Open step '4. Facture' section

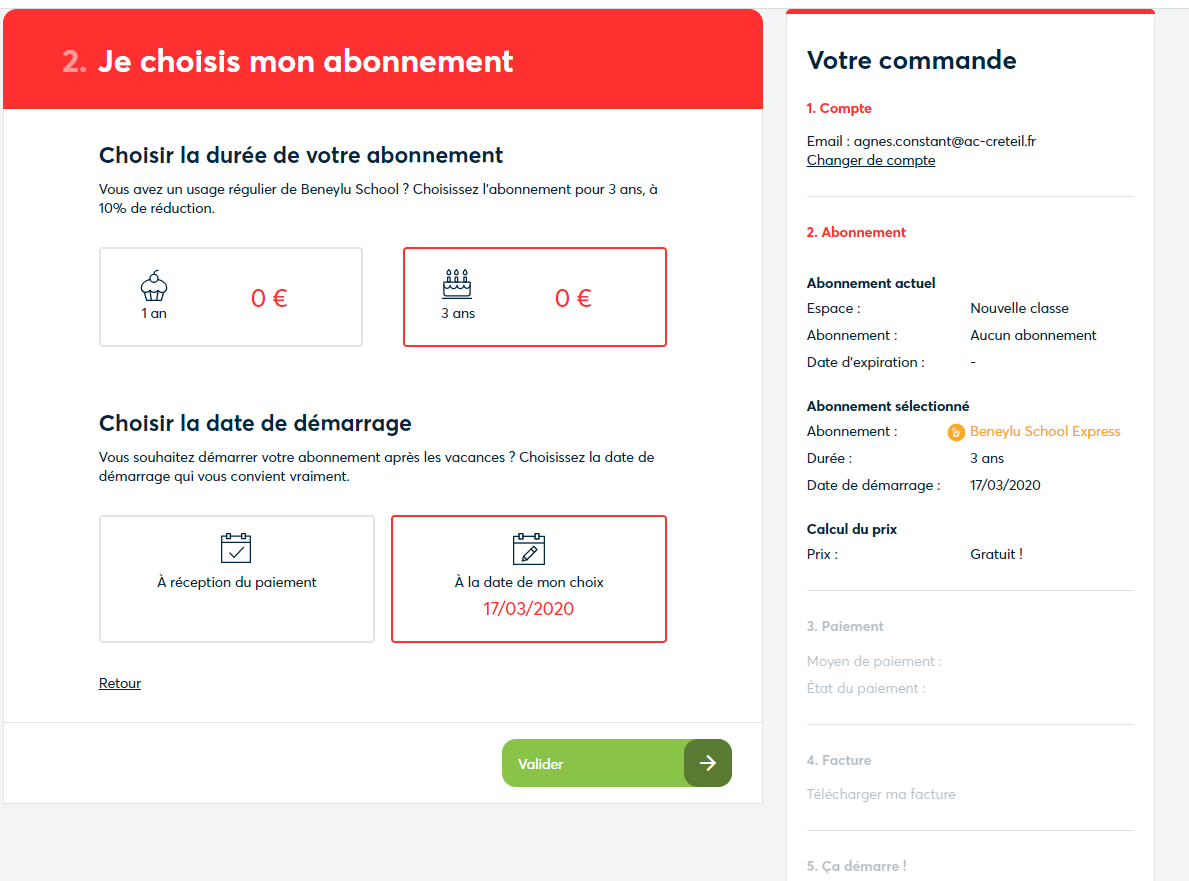tap(838, 760)
